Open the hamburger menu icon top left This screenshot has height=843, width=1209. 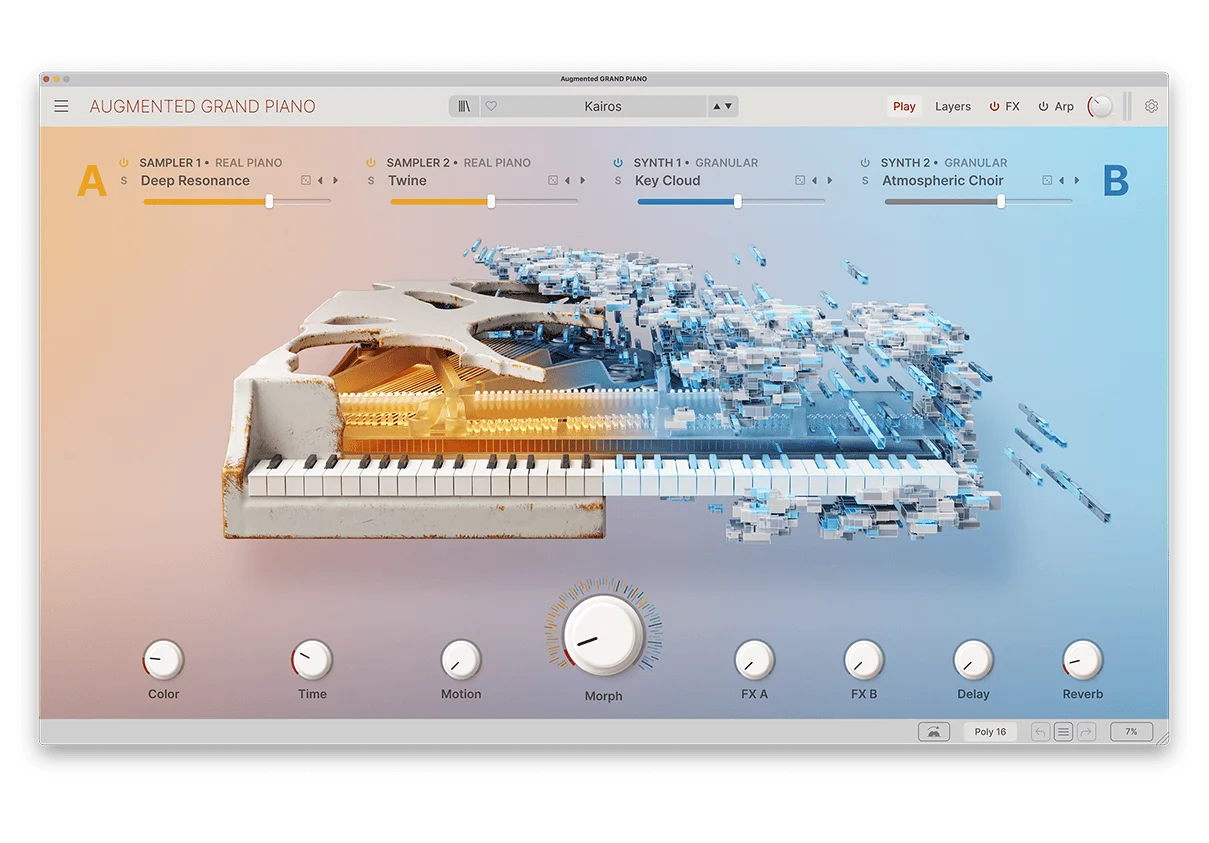(x=61, y=106)
